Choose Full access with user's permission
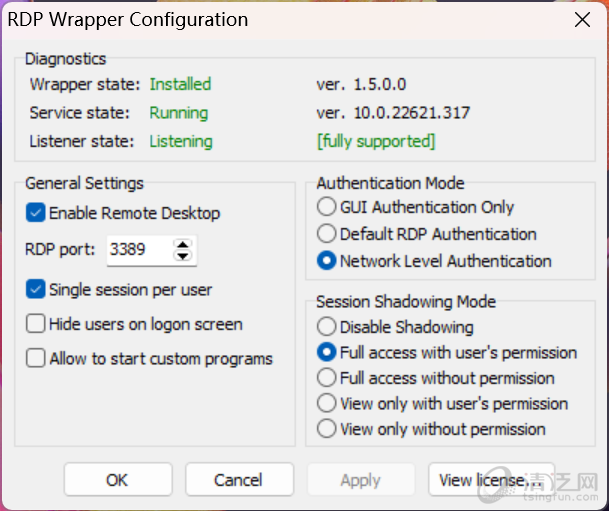Image resolution: width=609 pixels, height=511 pixels. click(x=326, y=353)
